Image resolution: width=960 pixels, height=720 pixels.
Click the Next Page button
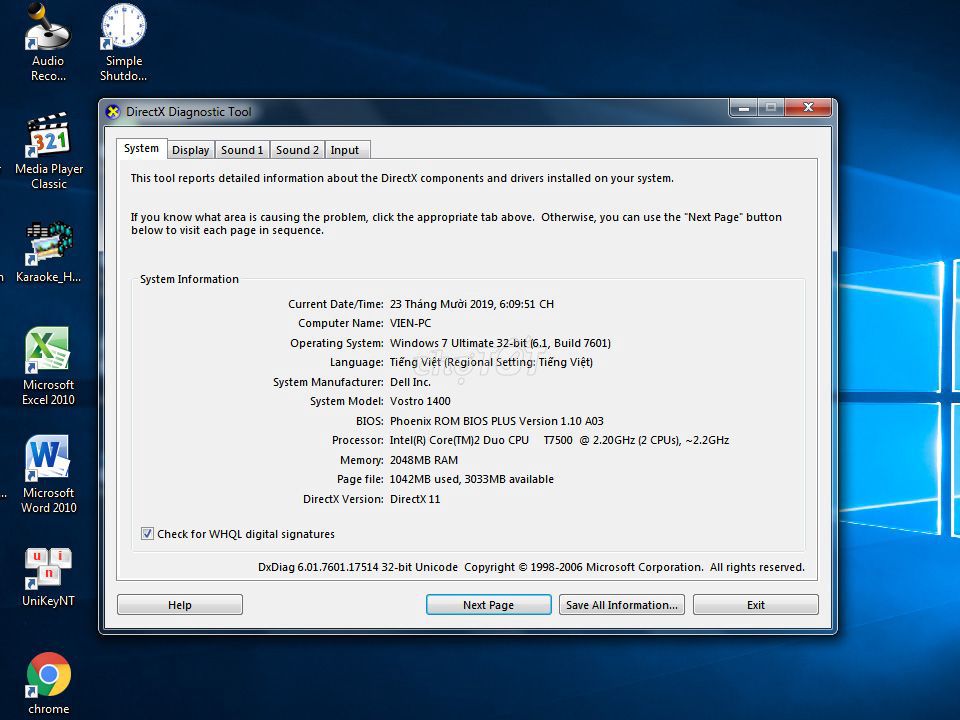489,605
